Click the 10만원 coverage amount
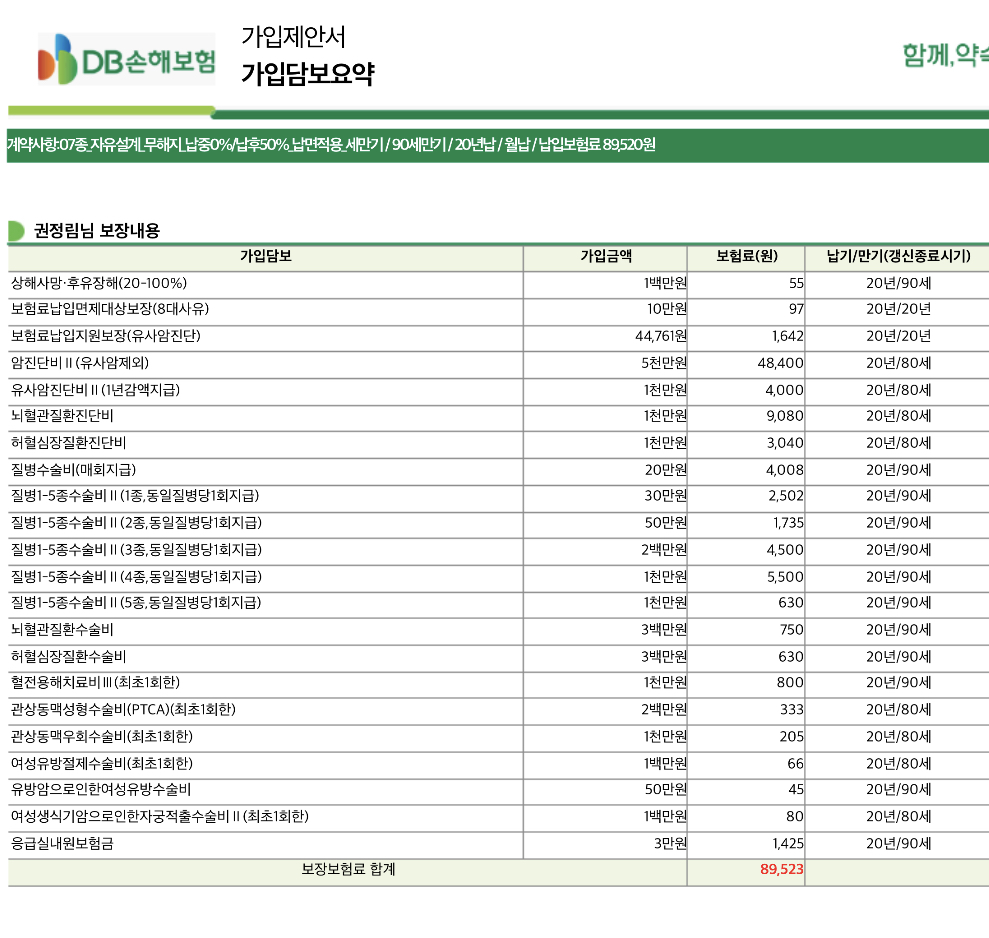Image resolution: width=989 pixels, height=938 pixels. coord(667,309)
